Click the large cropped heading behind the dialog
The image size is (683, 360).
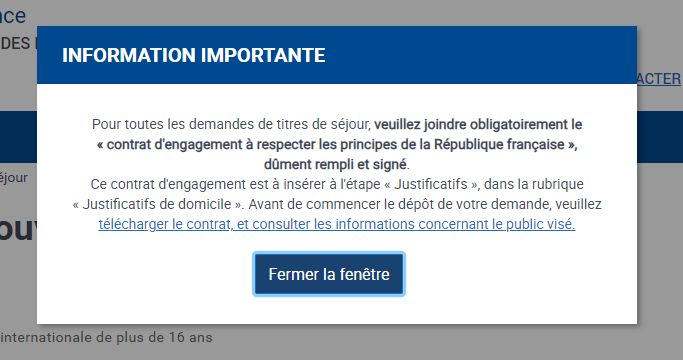point(17,228)
